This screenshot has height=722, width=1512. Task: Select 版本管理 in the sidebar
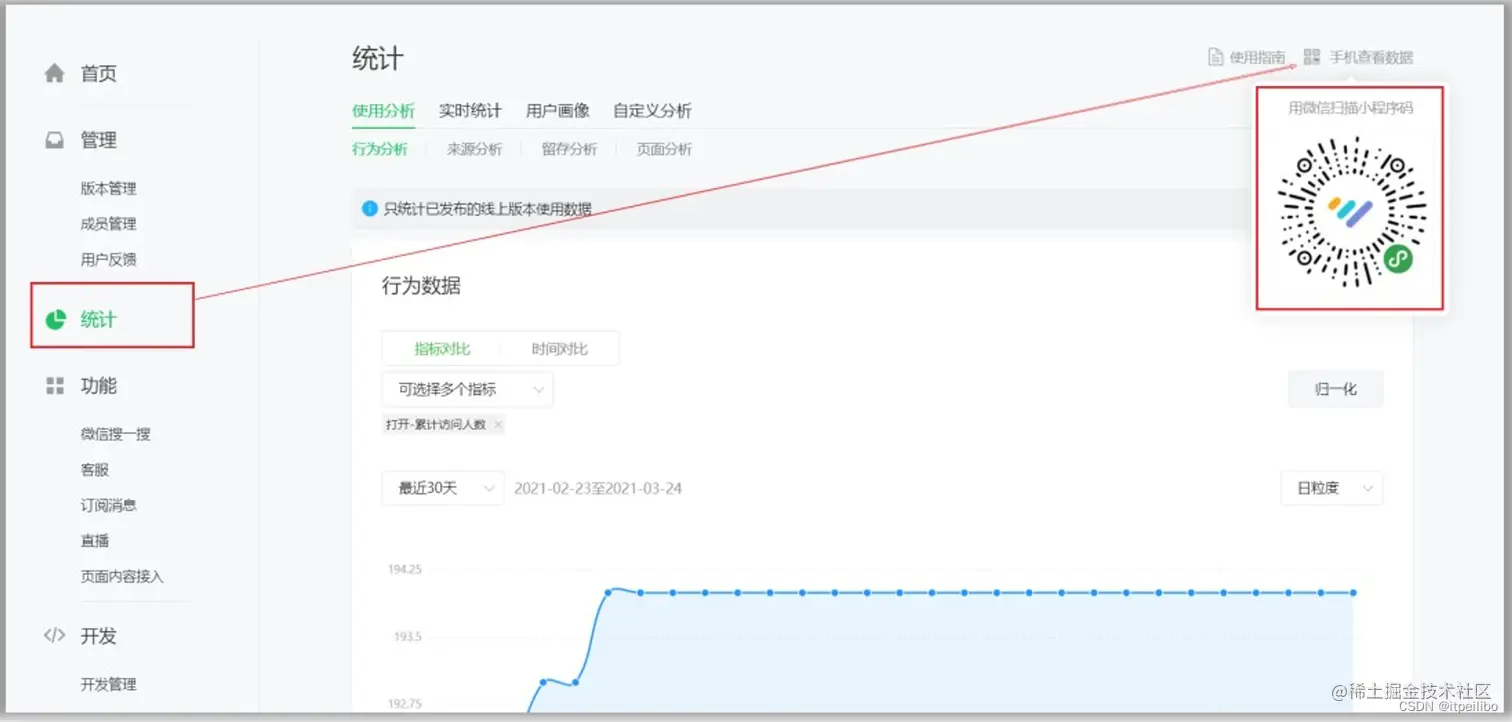[108, 188]
